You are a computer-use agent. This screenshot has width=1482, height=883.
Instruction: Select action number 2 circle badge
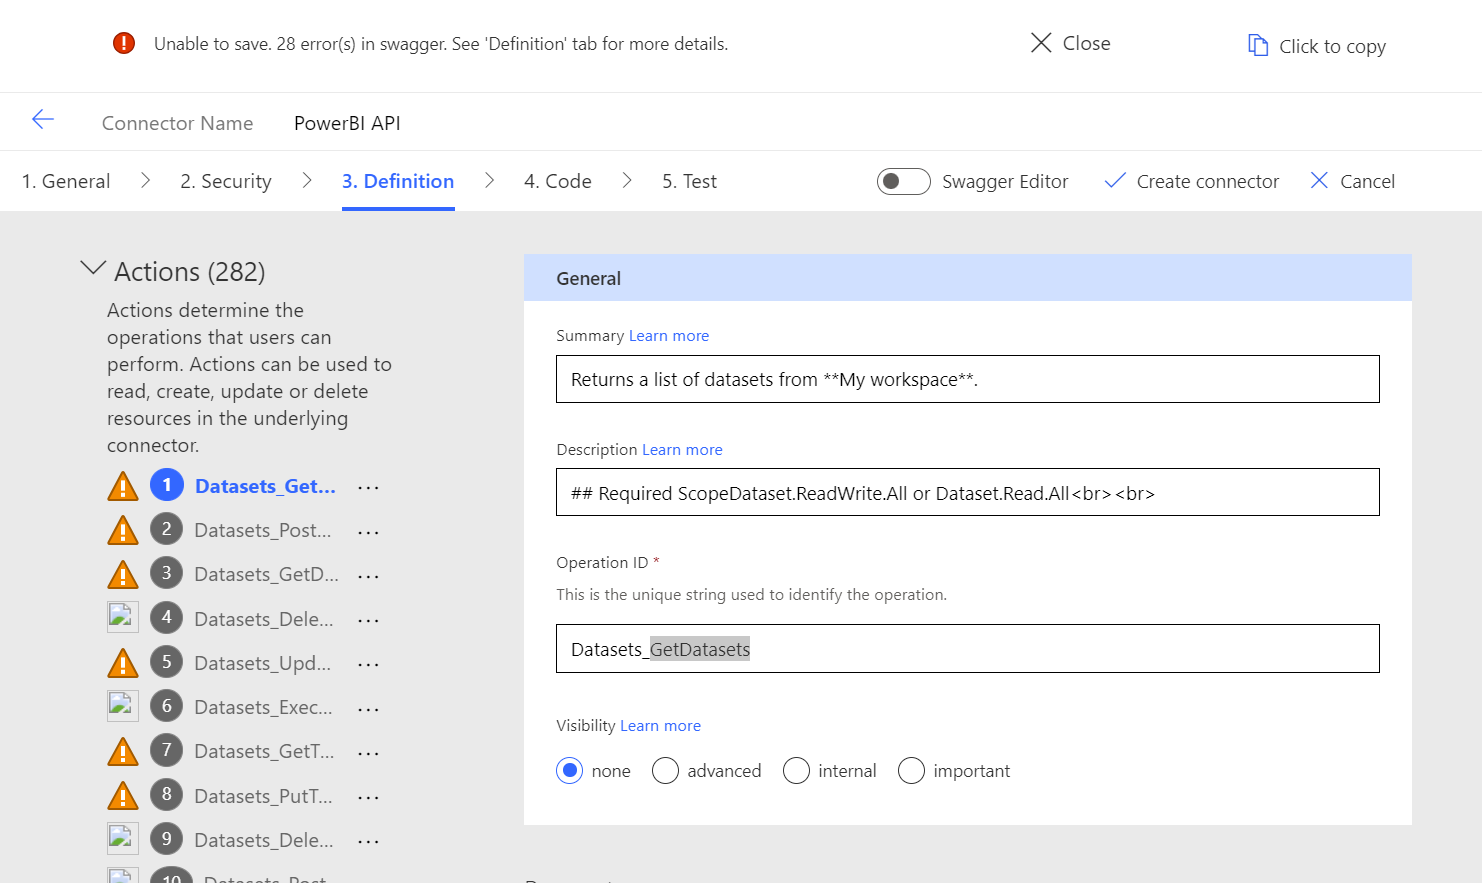tap(167, 529)
